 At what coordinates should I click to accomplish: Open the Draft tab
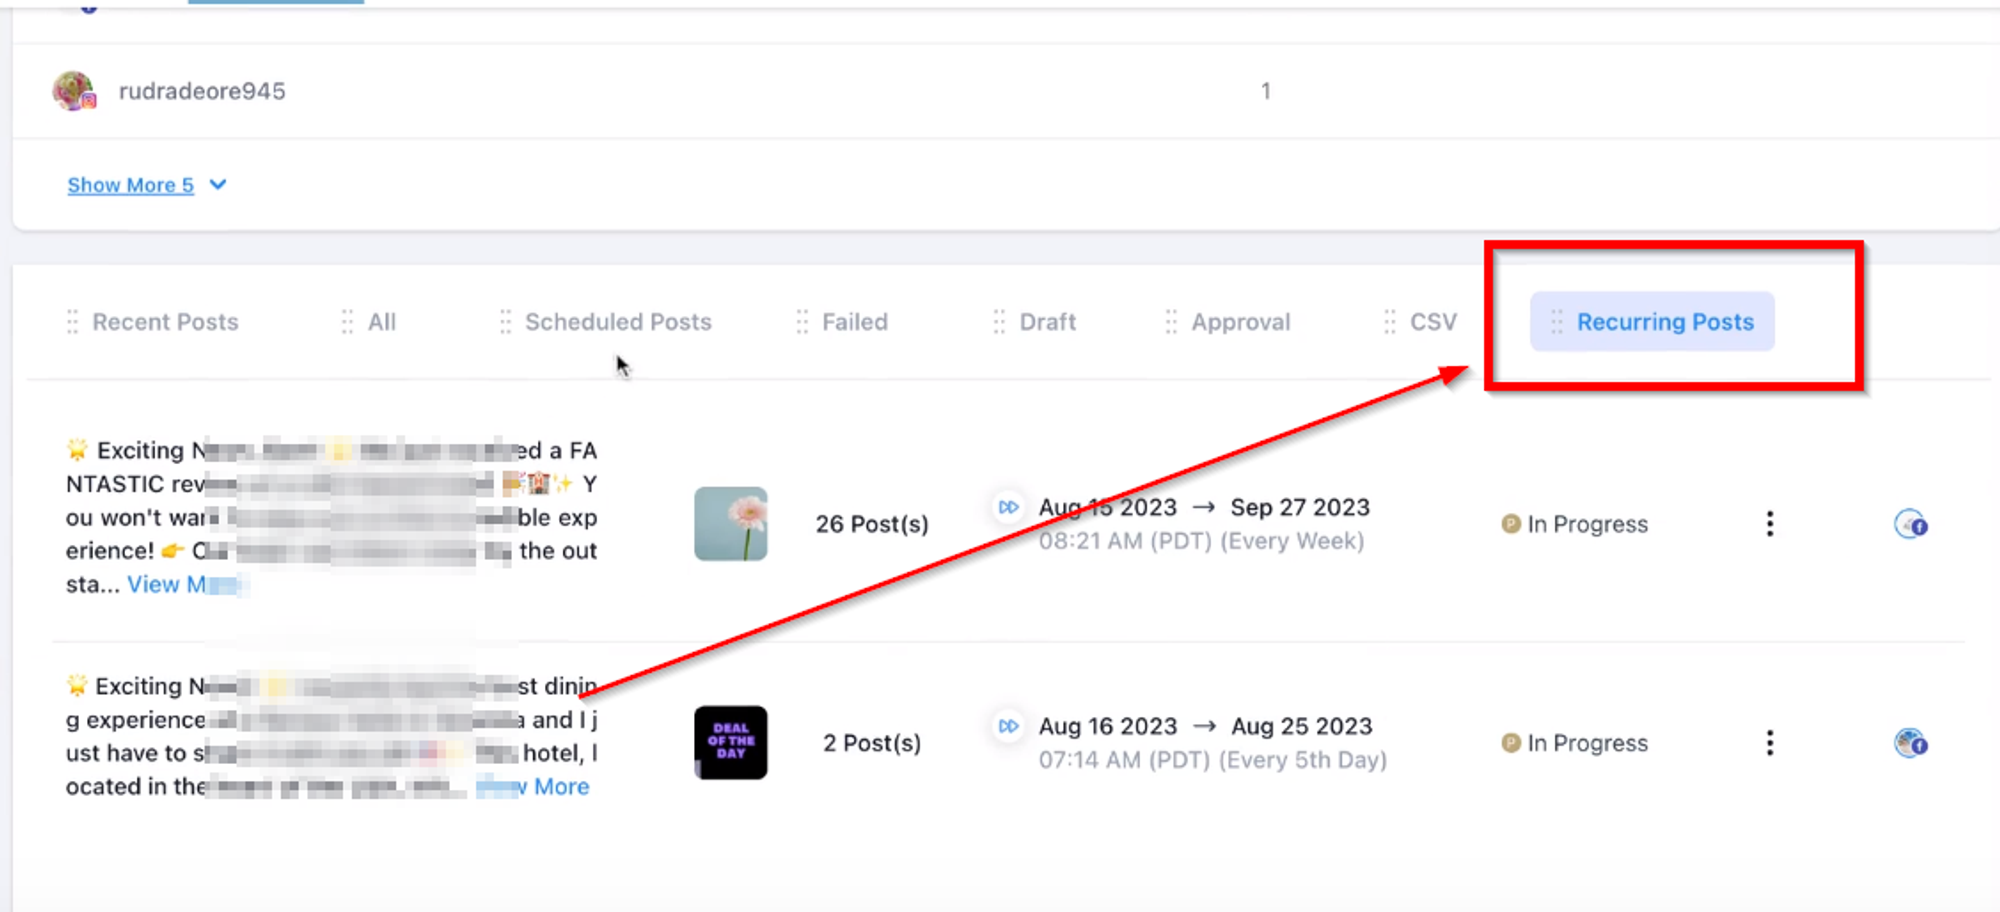[x=1047, y=322]
